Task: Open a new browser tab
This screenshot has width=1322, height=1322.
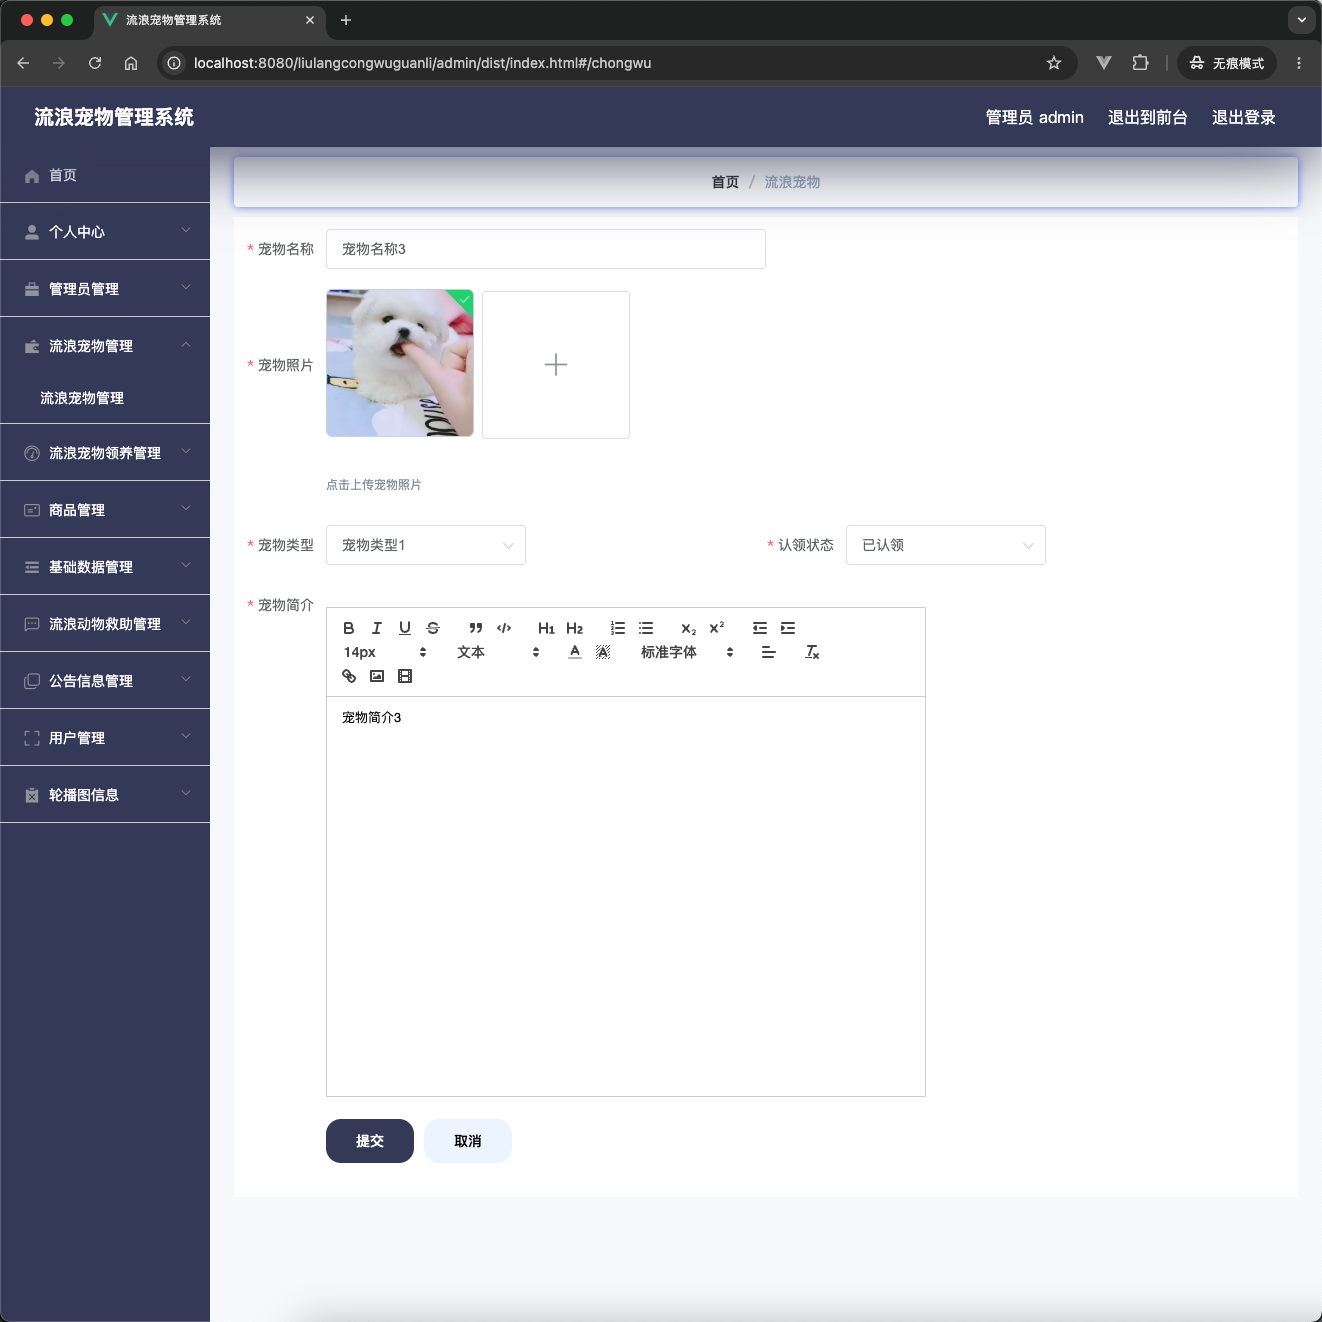Action: point(346,20)
